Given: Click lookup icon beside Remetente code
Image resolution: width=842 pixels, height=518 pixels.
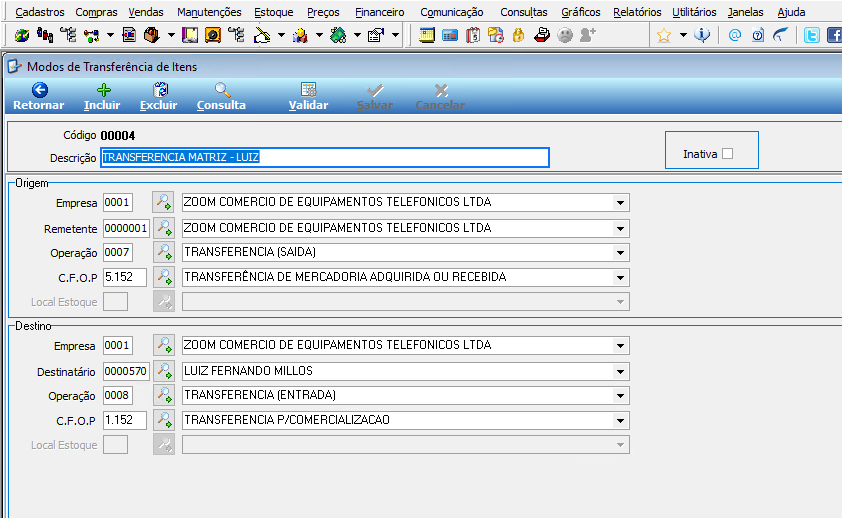Looking at the screenshot, I should click(x=163, y=228).
